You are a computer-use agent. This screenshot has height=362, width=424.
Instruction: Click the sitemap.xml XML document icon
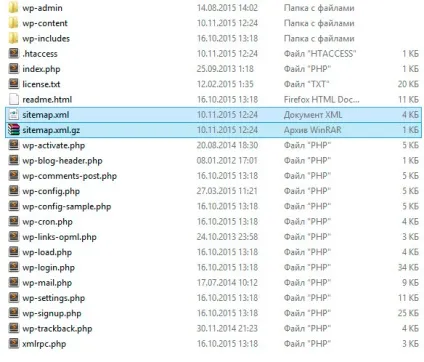pos(13,115)
